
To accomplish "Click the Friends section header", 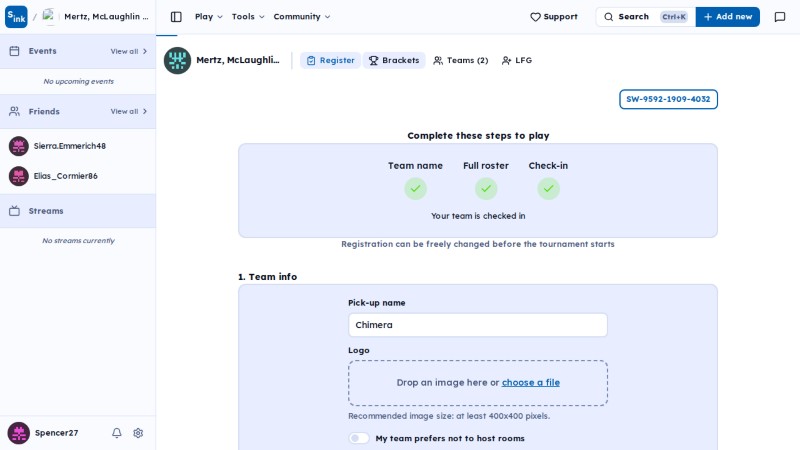I will coord(78,111).
